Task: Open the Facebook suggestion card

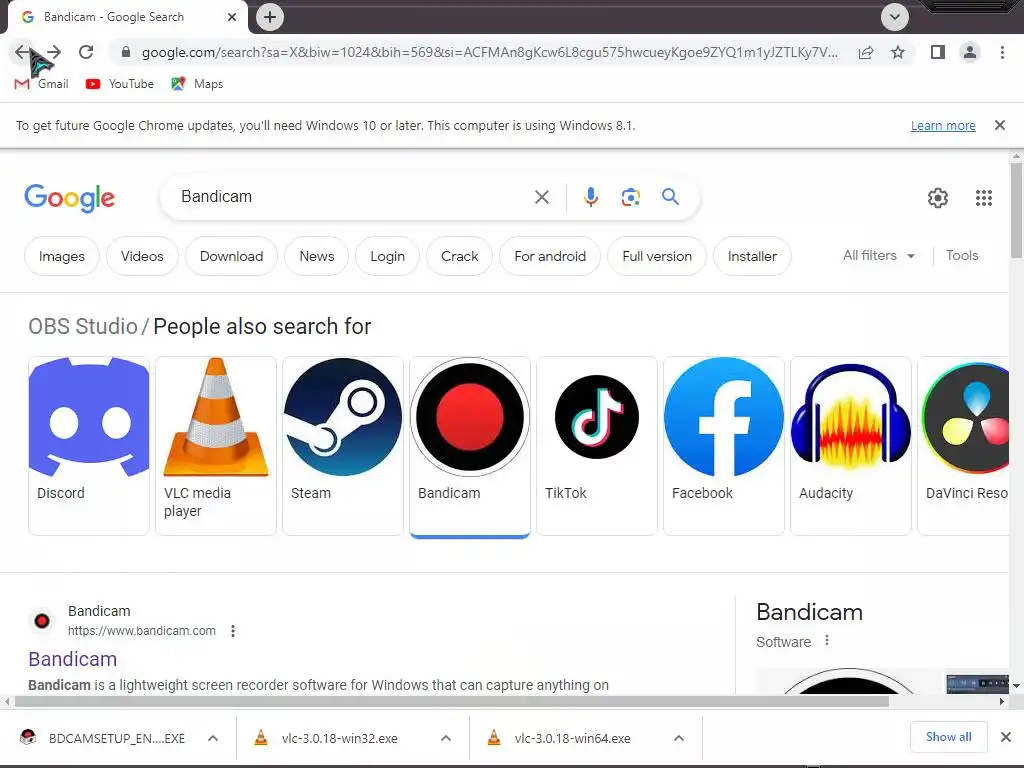Action: (x=724, y=445)
